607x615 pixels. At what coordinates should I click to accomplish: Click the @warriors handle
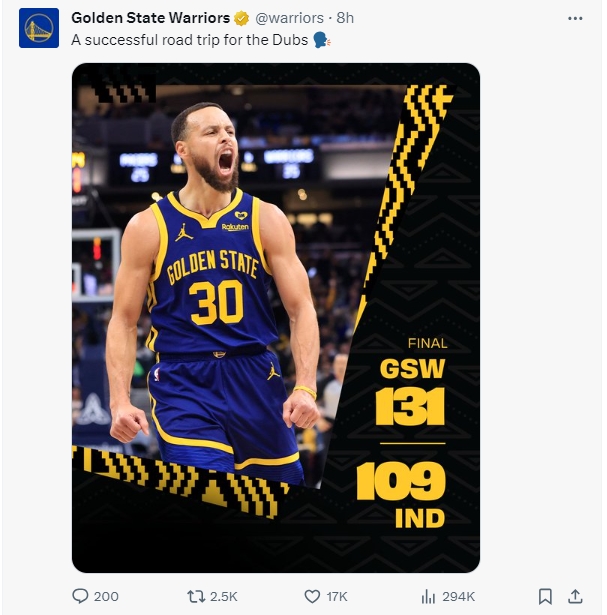pyautogui.click(x=290, y=19)
